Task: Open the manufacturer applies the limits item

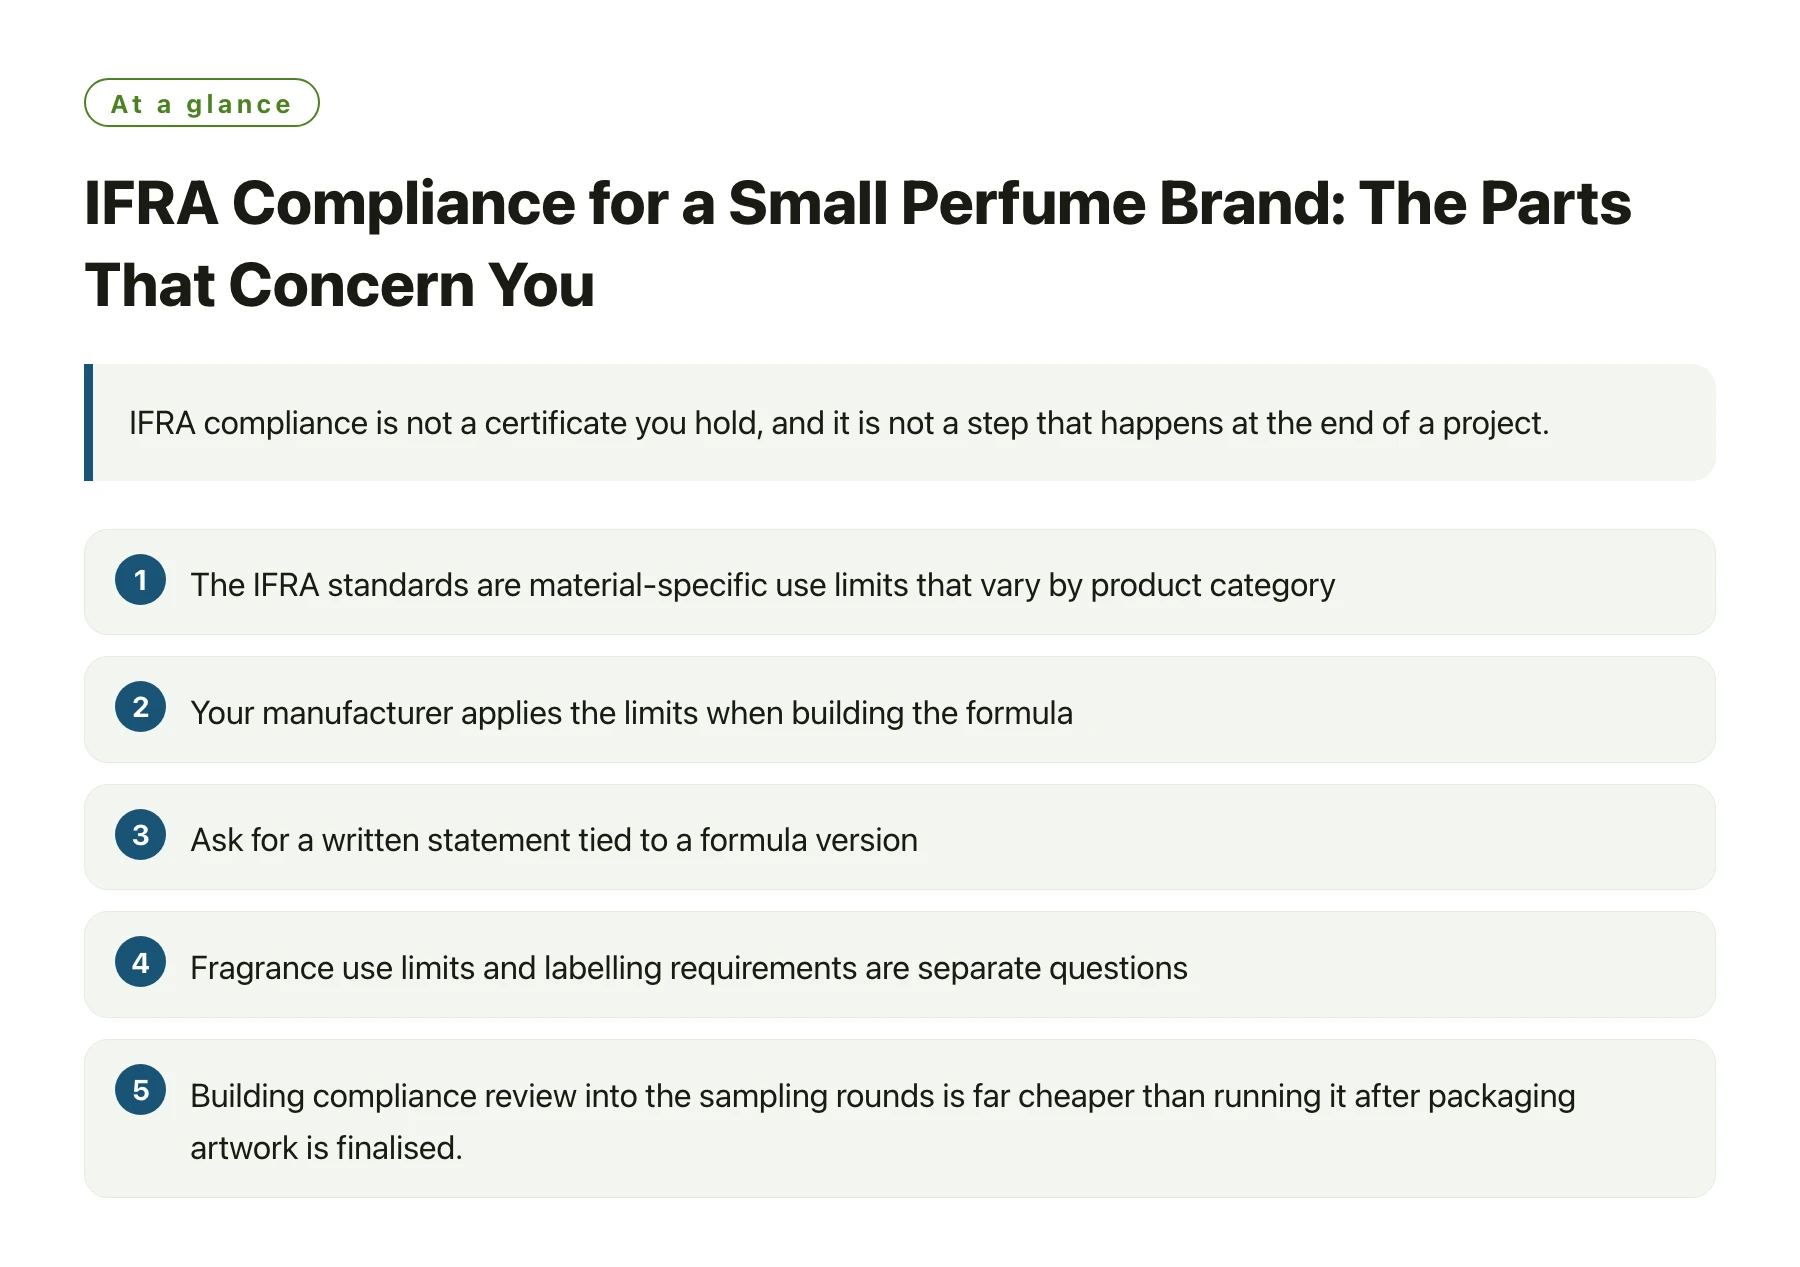Action: [900, 709]
